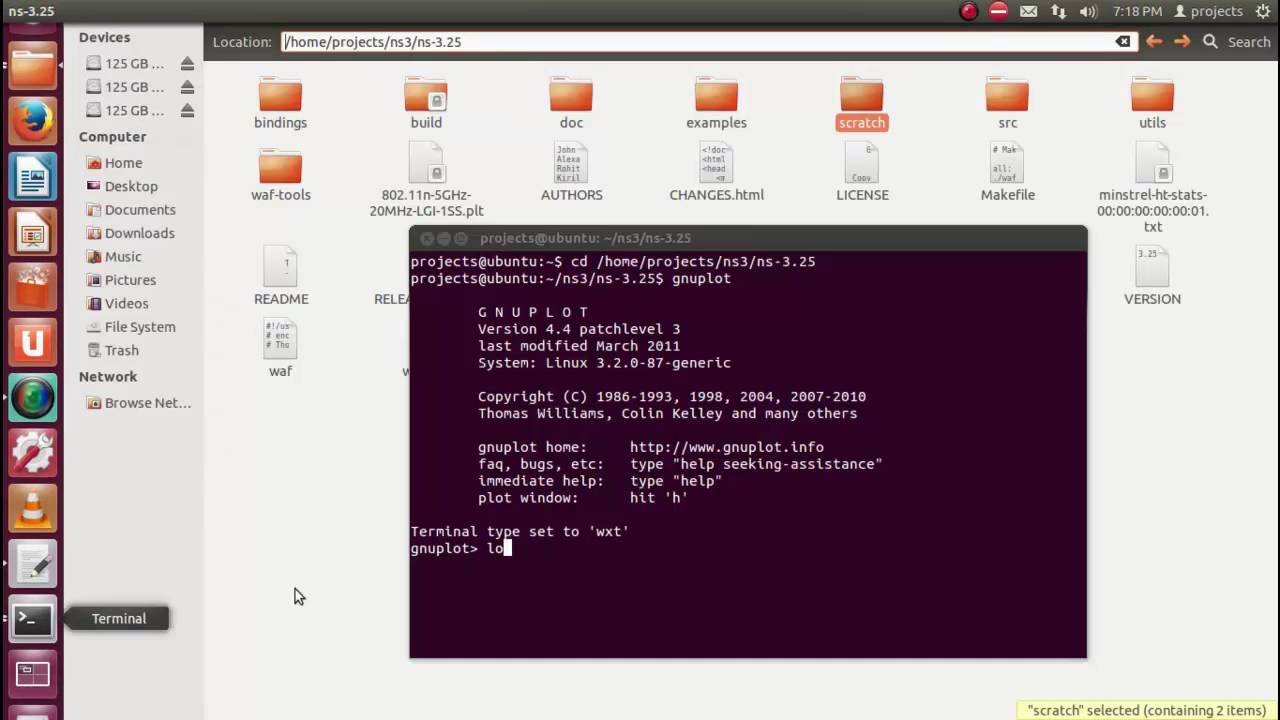
Task: Click the terminal window title bar
Action: 747,238
